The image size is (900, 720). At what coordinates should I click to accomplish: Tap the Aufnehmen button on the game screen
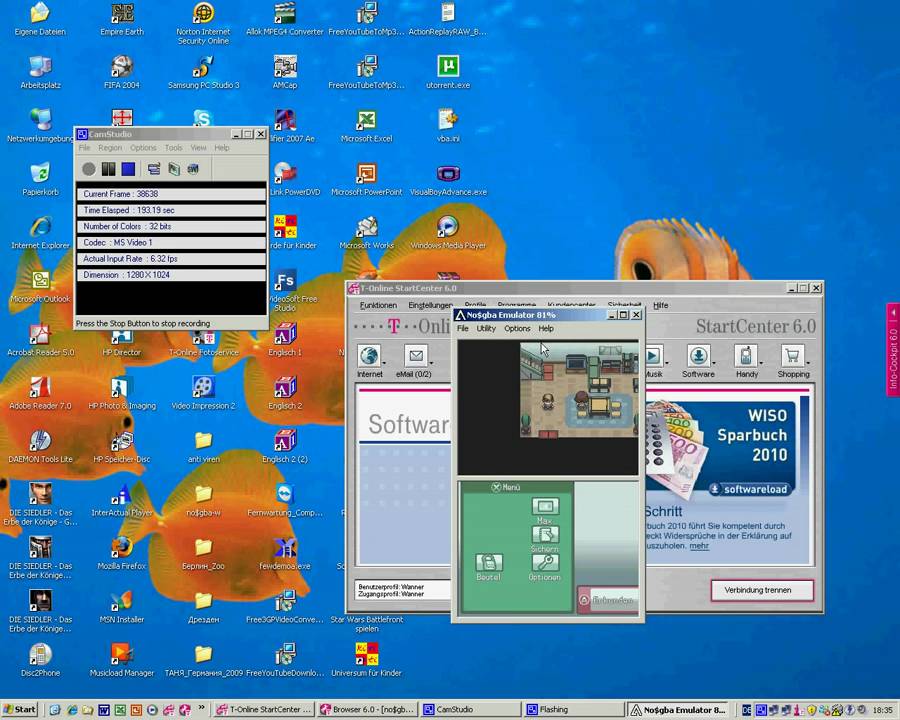[x=608, y=600]
